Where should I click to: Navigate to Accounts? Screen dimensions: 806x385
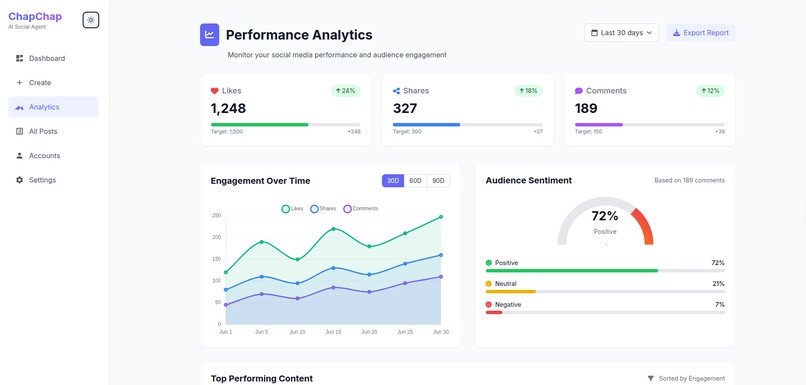[53, 155]
